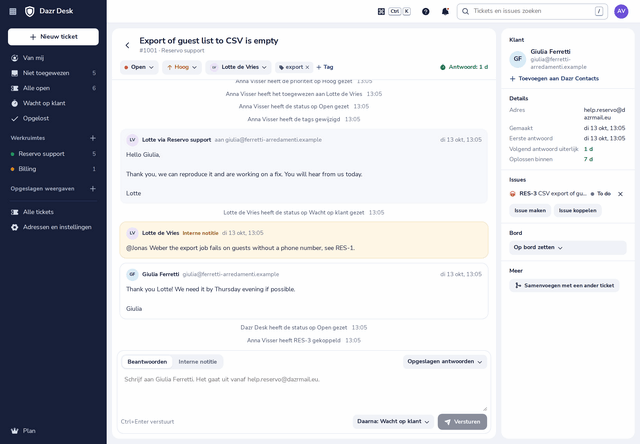Open the command palette icon beside Ctrl K

pos(381,11)
